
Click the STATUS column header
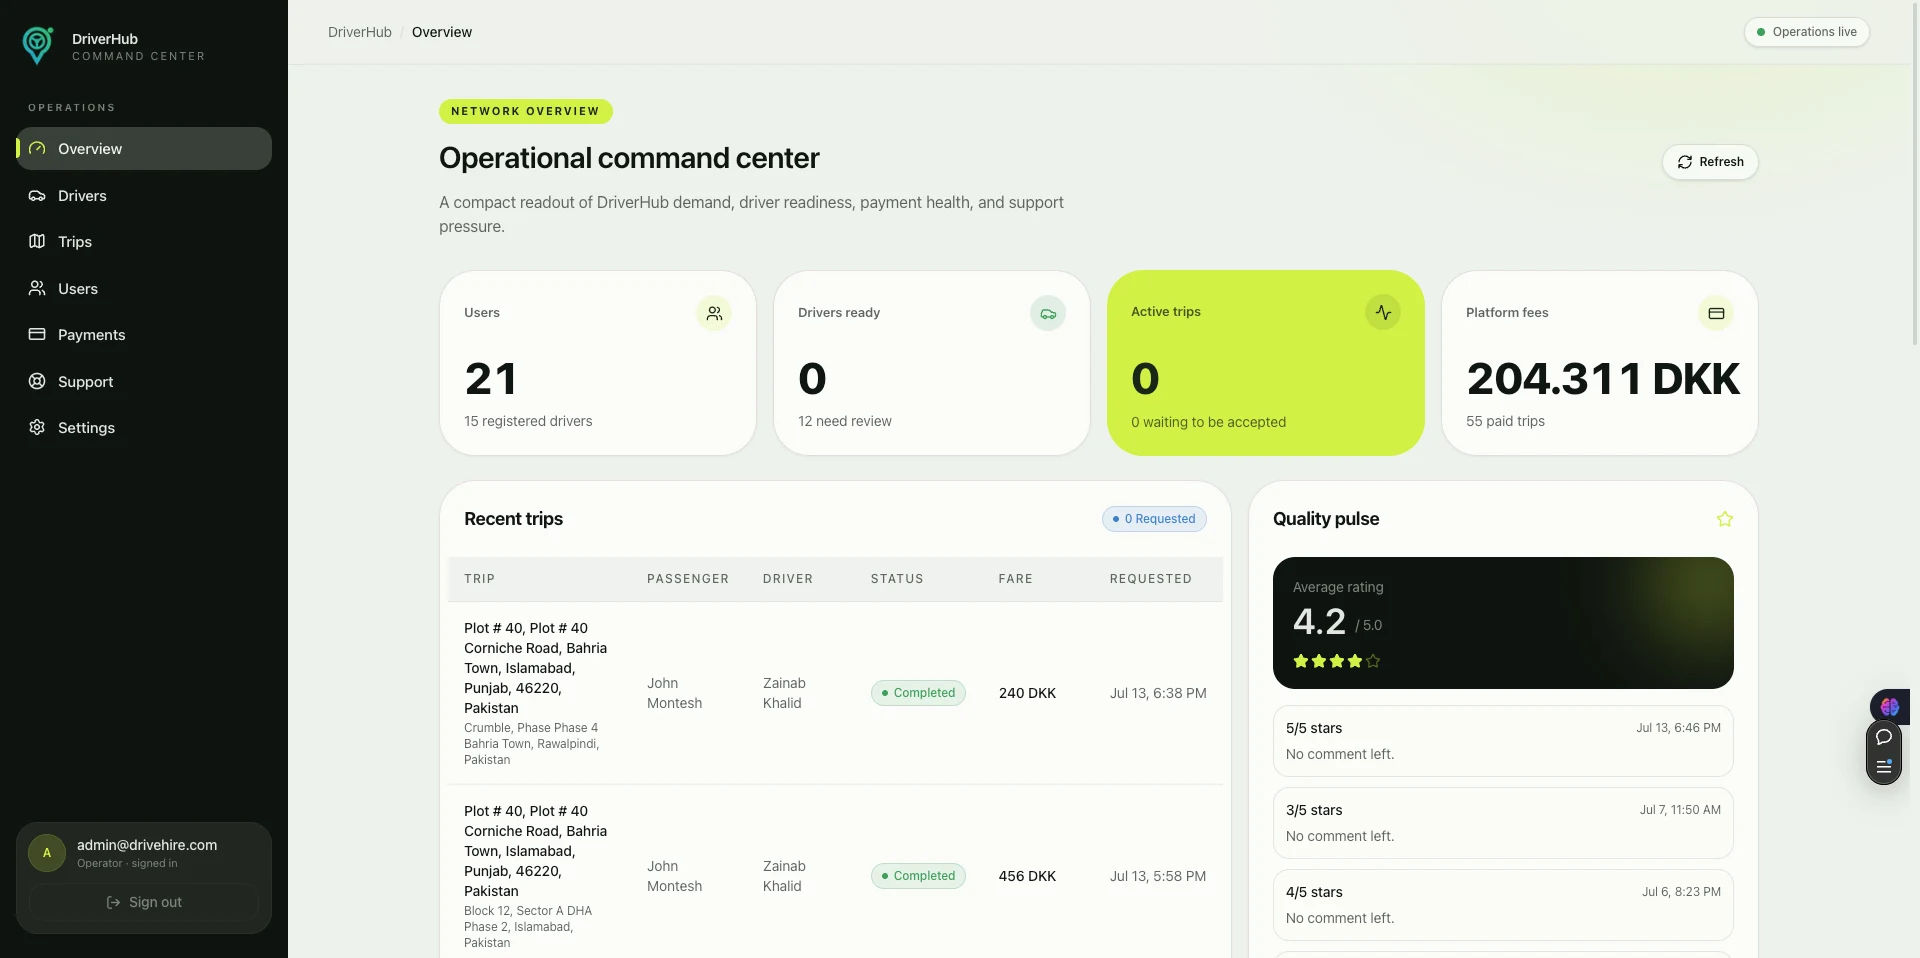(897, 579)
